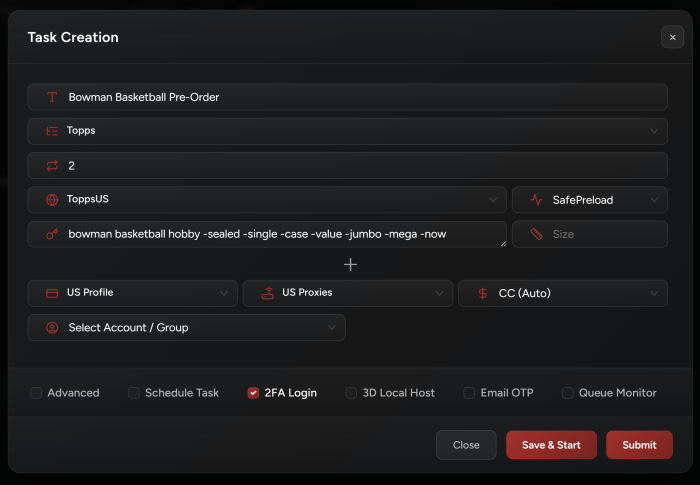Open the SafePreload mode dropdown
Screen dimensions: 700x485
[590, 200]
